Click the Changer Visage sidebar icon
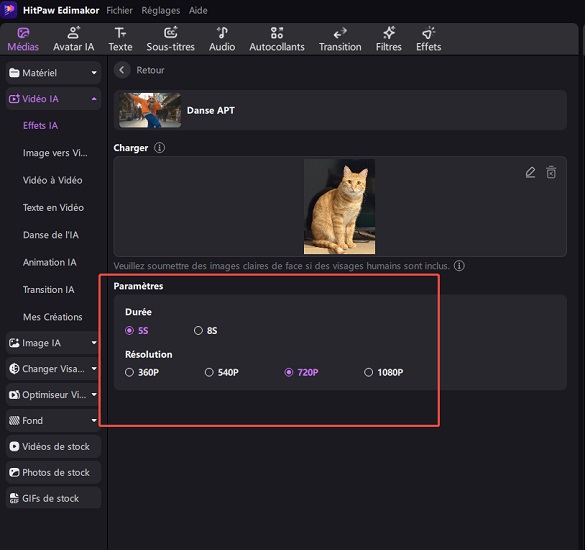The image size is (585, 550). tap(14, 369)
